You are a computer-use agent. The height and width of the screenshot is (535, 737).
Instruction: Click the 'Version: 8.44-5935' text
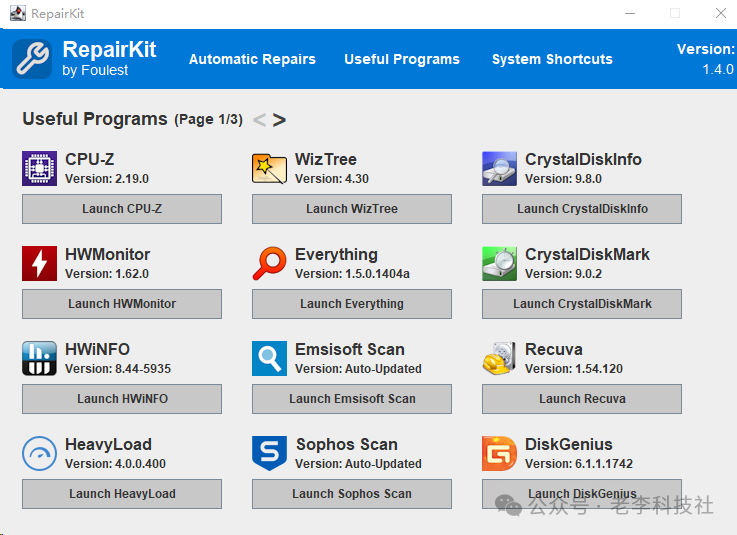[x=118, y=369]
